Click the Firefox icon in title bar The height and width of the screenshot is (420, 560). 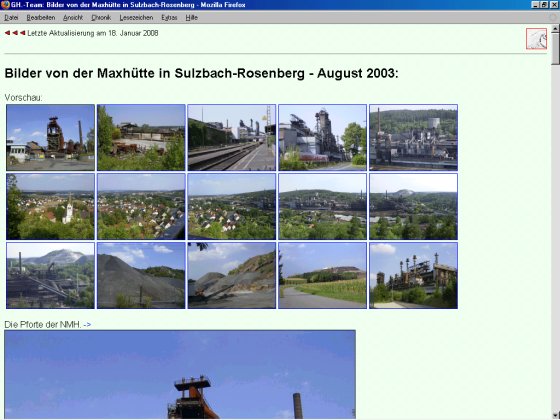pos(5,5)
